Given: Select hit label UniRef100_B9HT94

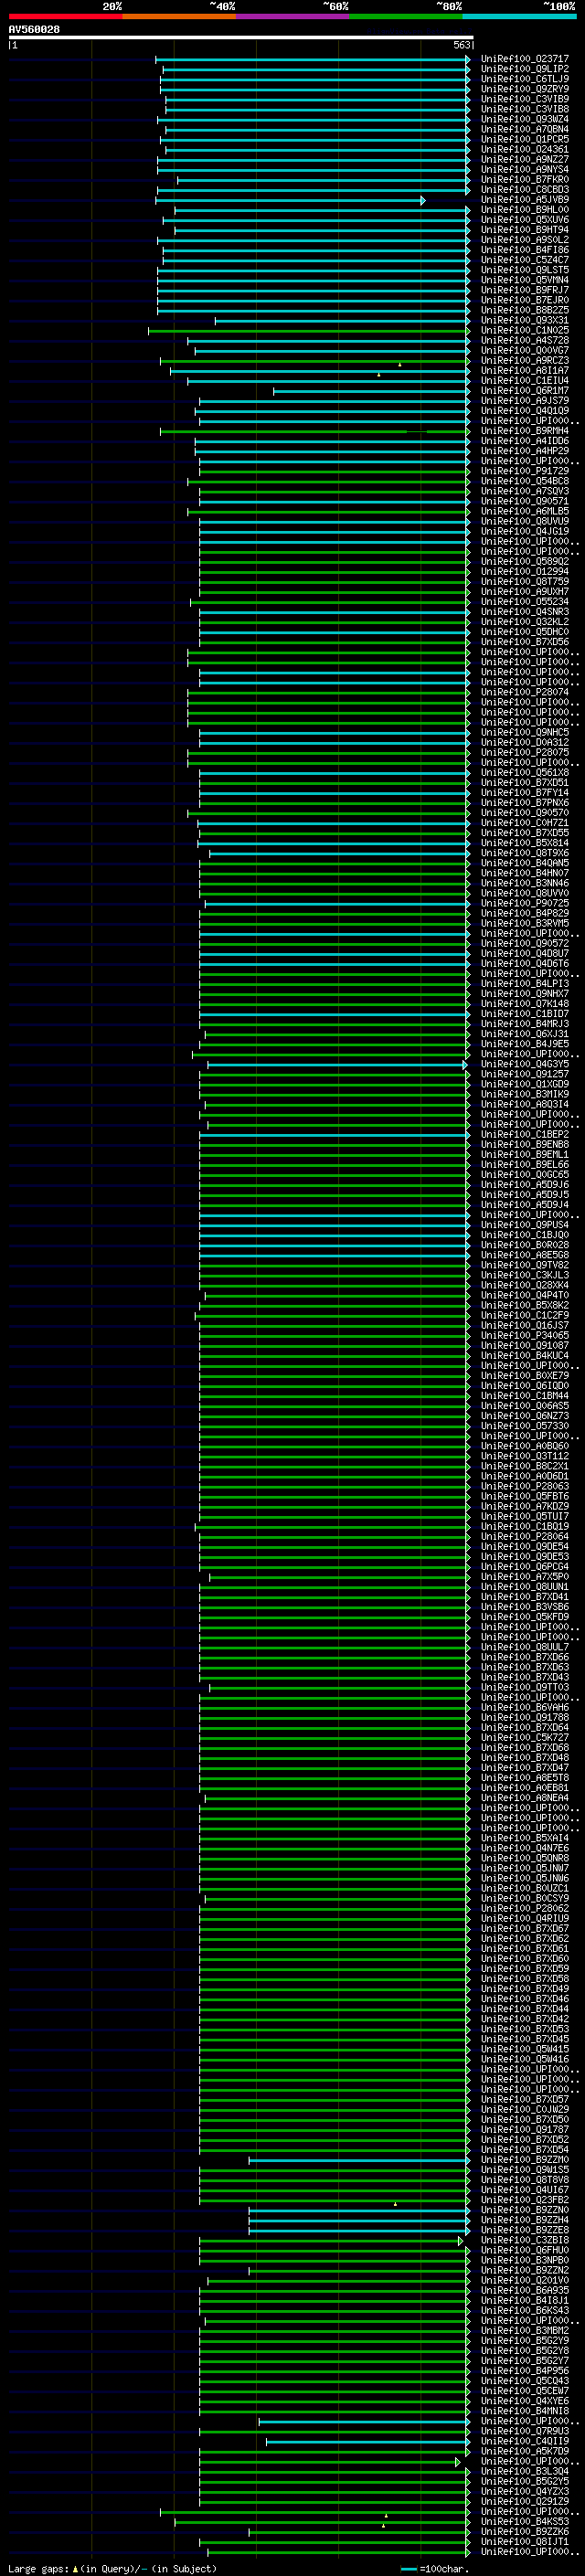Looking at the screenshot, I should click(525, 230).
